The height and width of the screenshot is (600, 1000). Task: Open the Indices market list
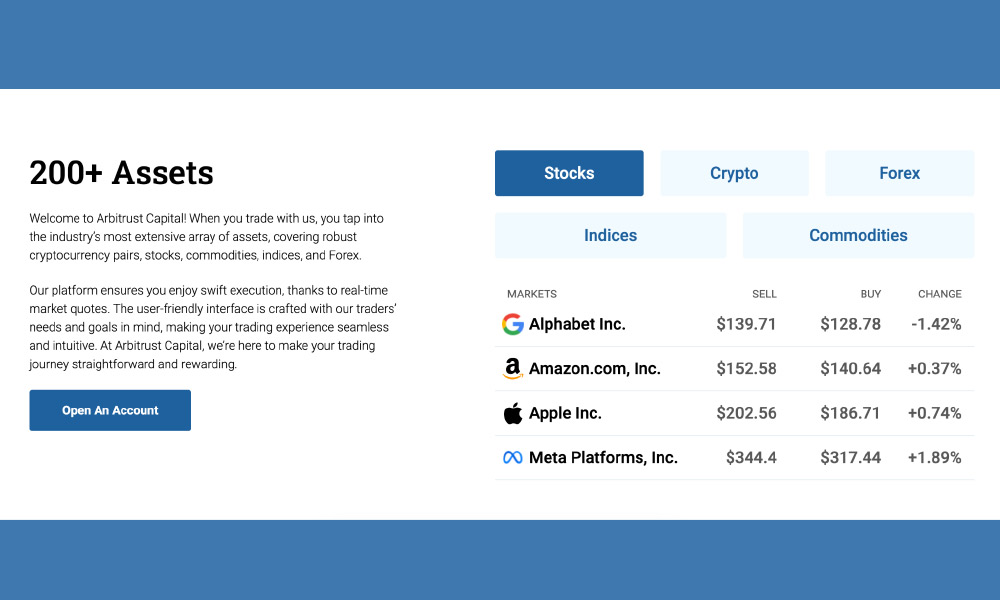point(610,235)
